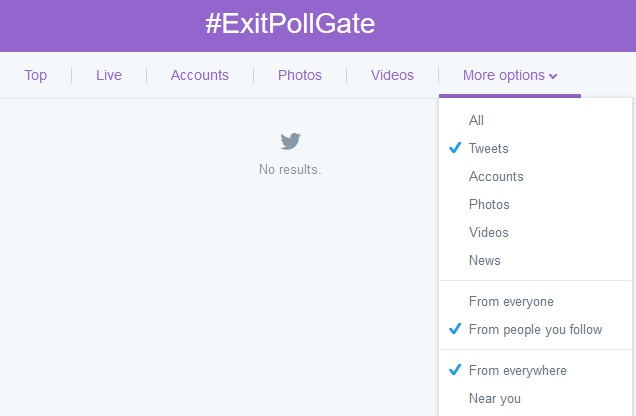
Task: Choose Photos from the dropdown menu
Action: [x=489, y=204]
